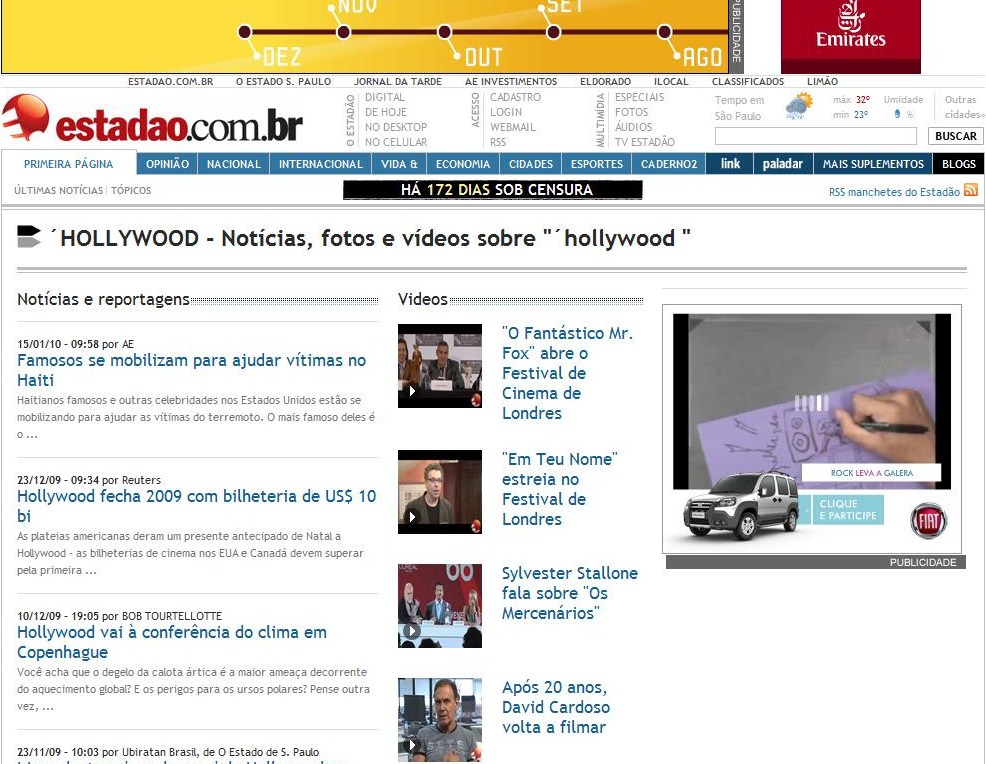Image resolution: width=986 pixels, height=764 pixels.
Task: Open ESTADAO.COM.BR top link
Action: click(170, 82)
